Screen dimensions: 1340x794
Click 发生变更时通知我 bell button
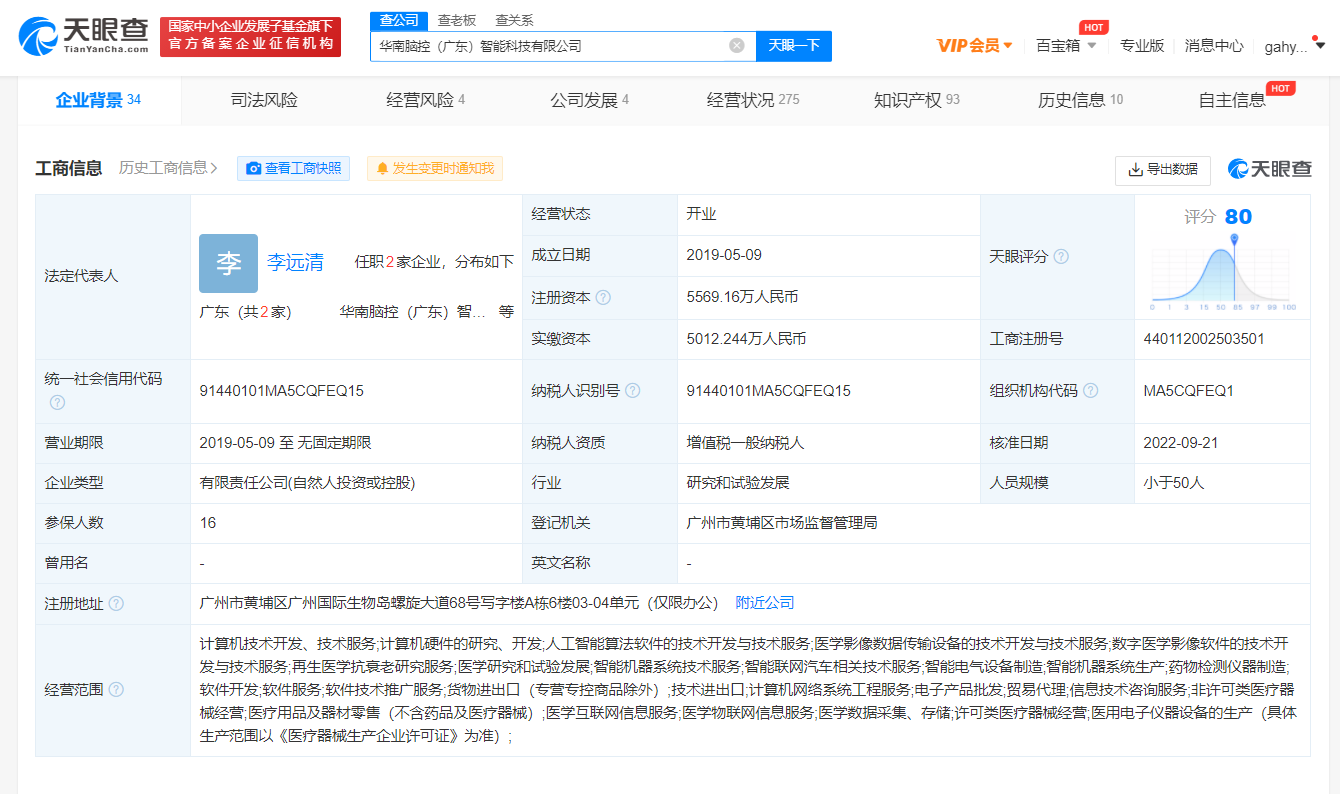click(435, 169)
